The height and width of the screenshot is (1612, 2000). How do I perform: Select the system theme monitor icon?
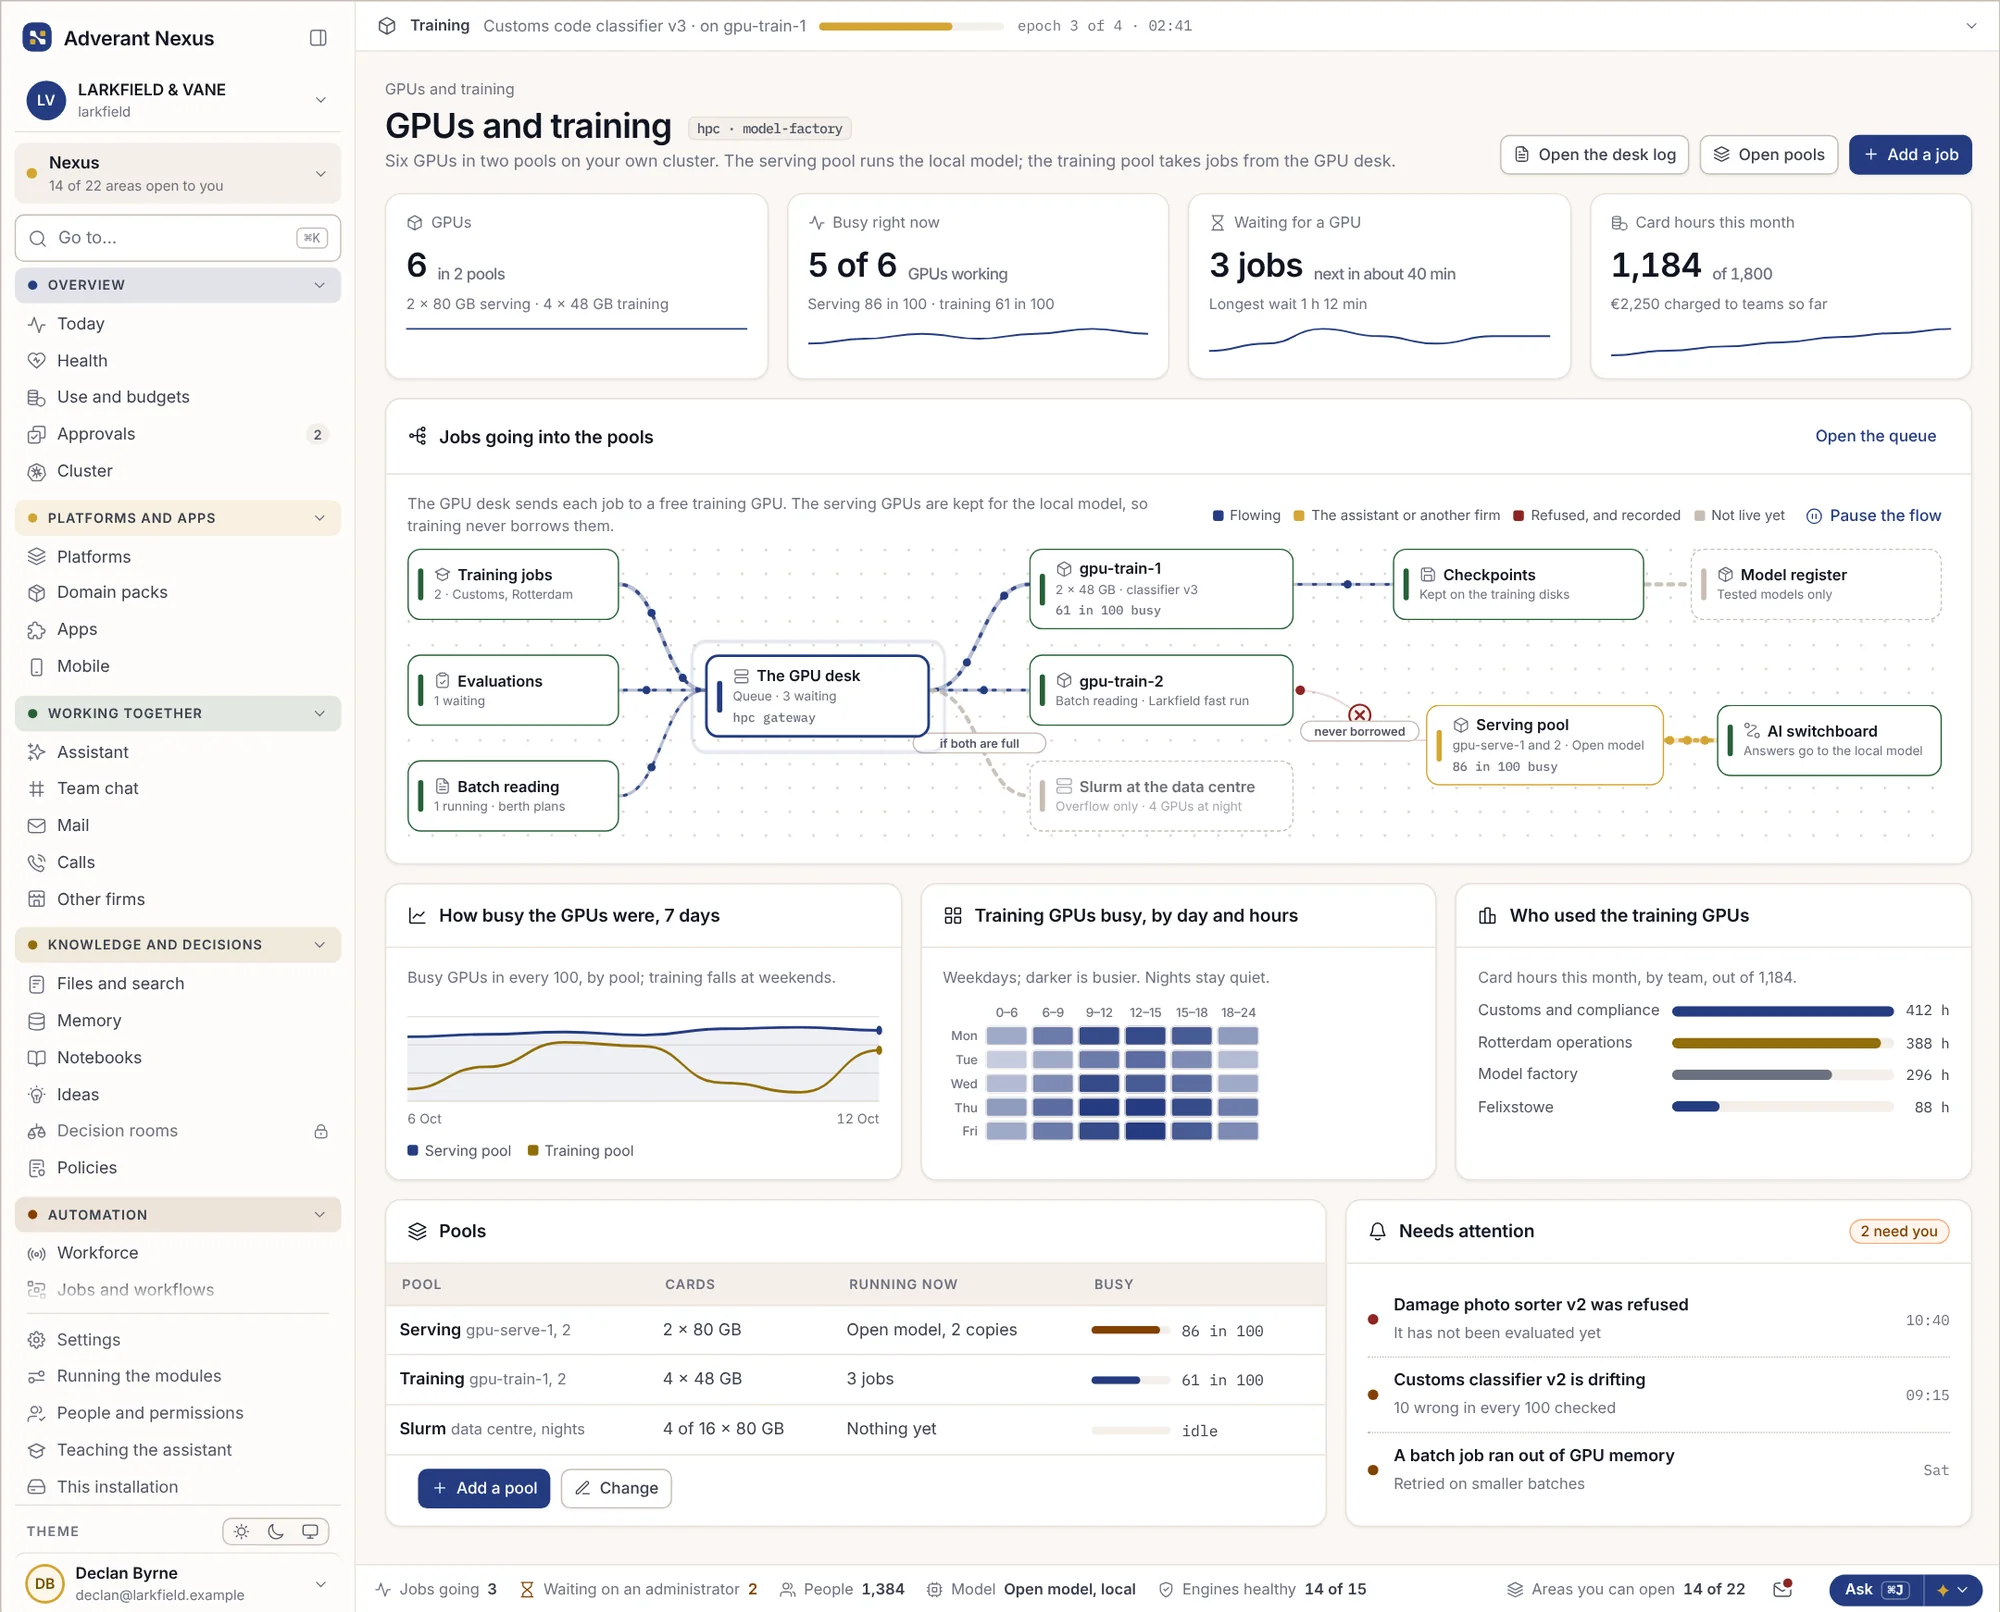click(x=310, y=1531)
